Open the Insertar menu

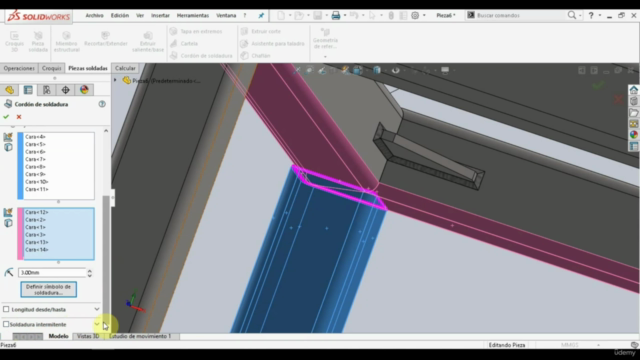coord(160,16)
